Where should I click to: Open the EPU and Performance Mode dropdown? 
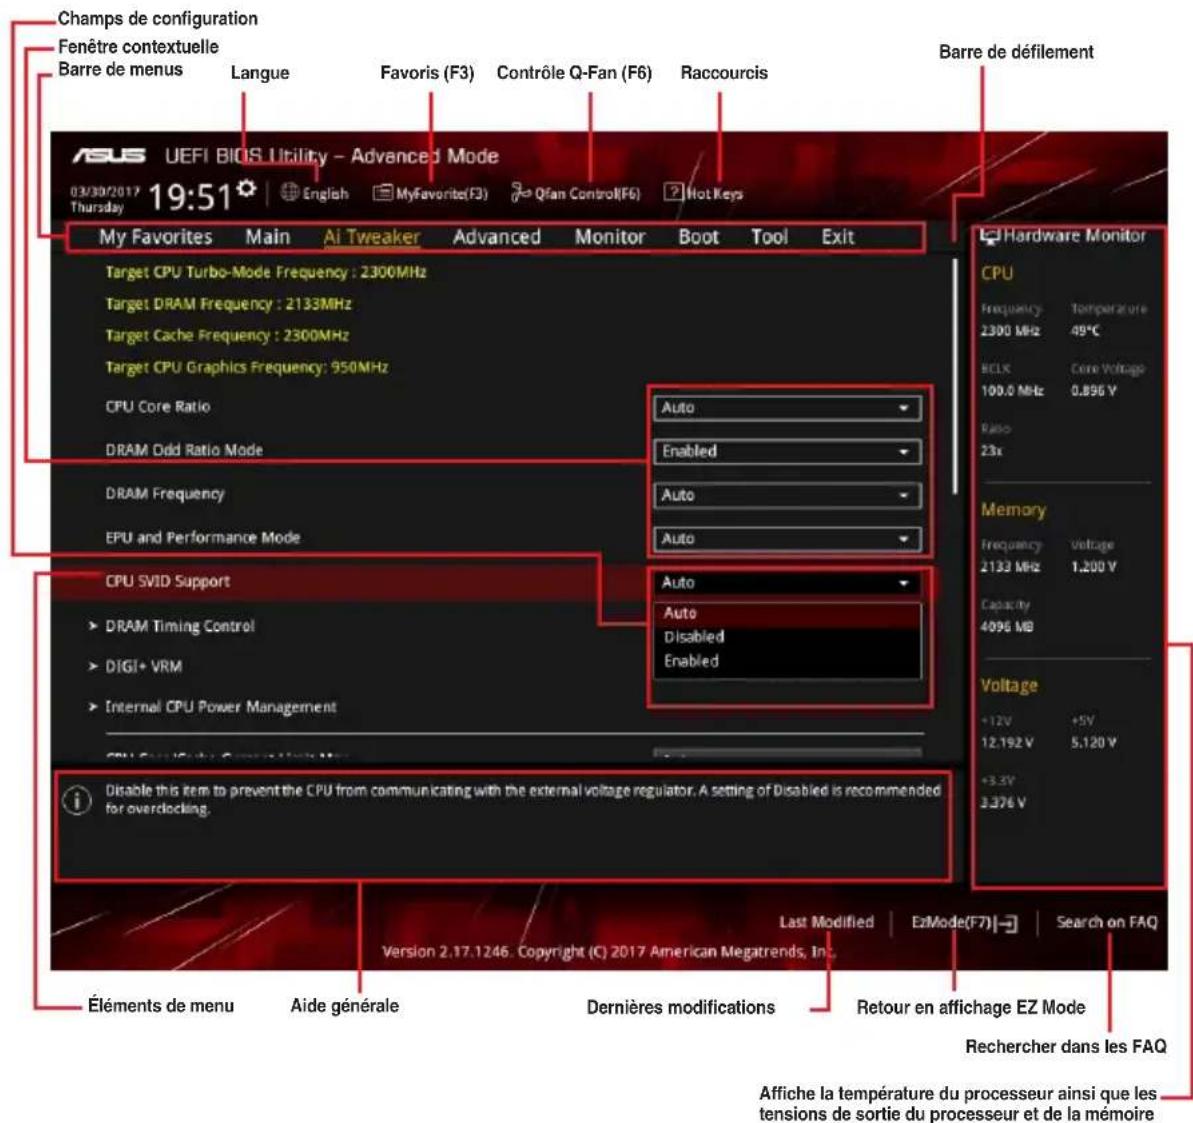[x=787, y=539]
